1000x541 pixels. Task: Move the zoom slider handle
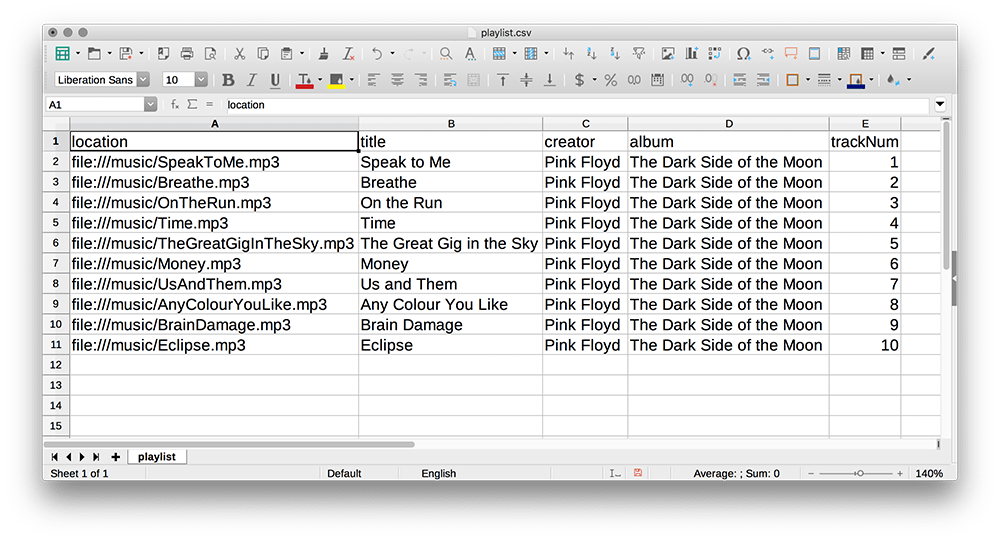click(x=860, y=473)
